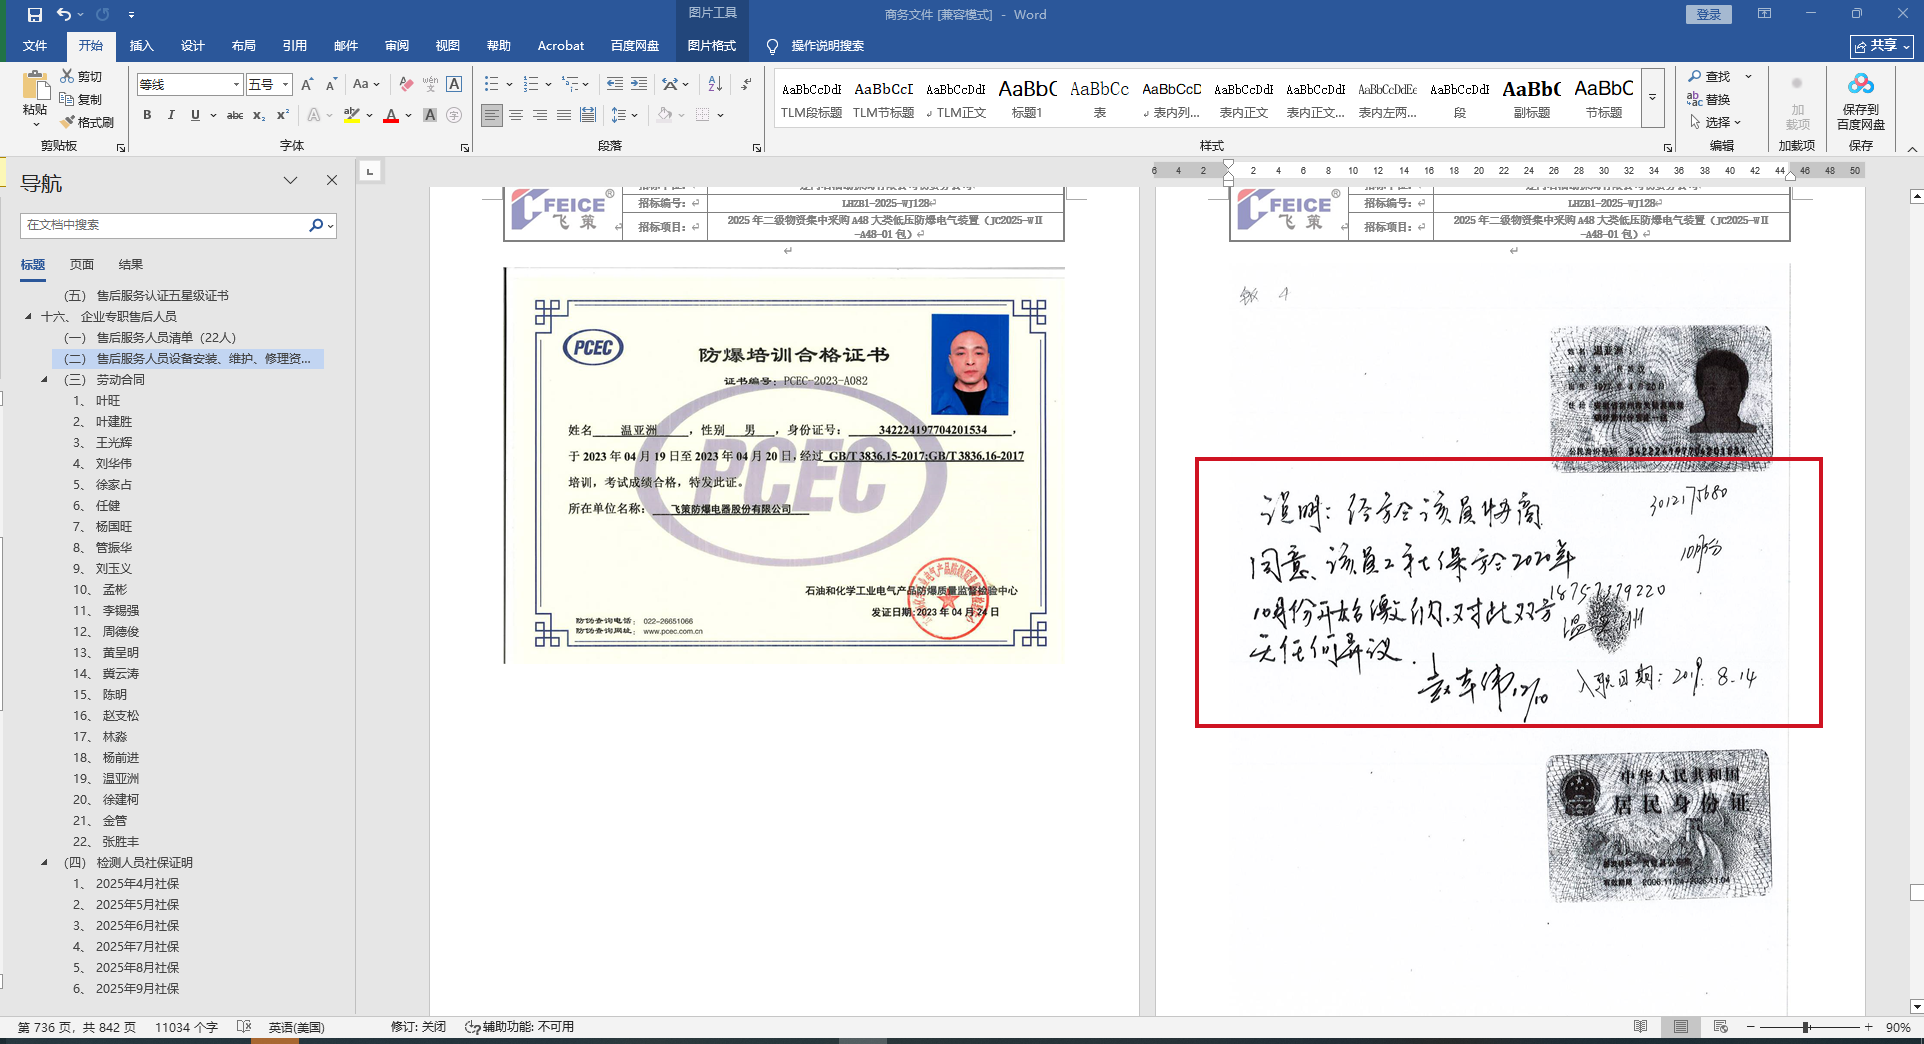Copy the selection using 复制
1924x1044 pixels.
tap(81, 99)
